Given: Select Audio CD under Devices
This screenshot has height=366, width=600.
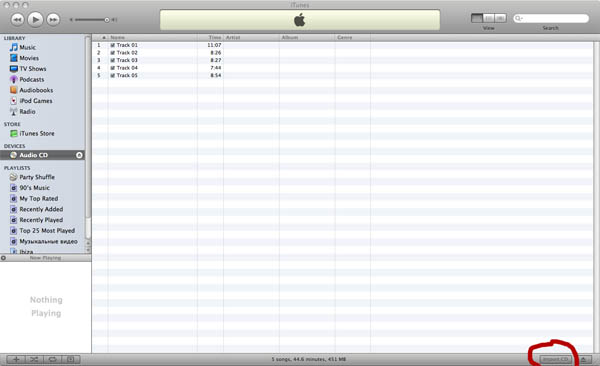Looking at the screenshot, I should point(42,155).
